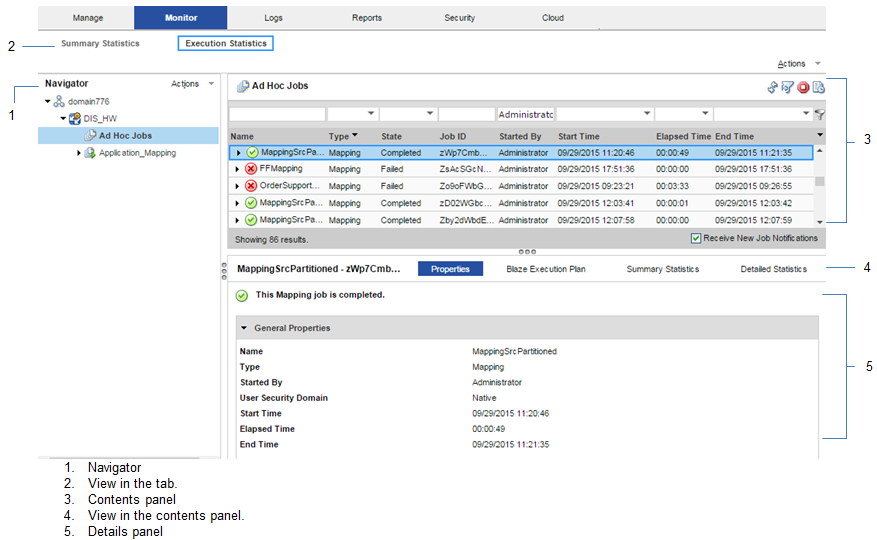Open the Navigator Actions dropdown
This screenshot has width=877, height=540.
(x=192, y=84)
